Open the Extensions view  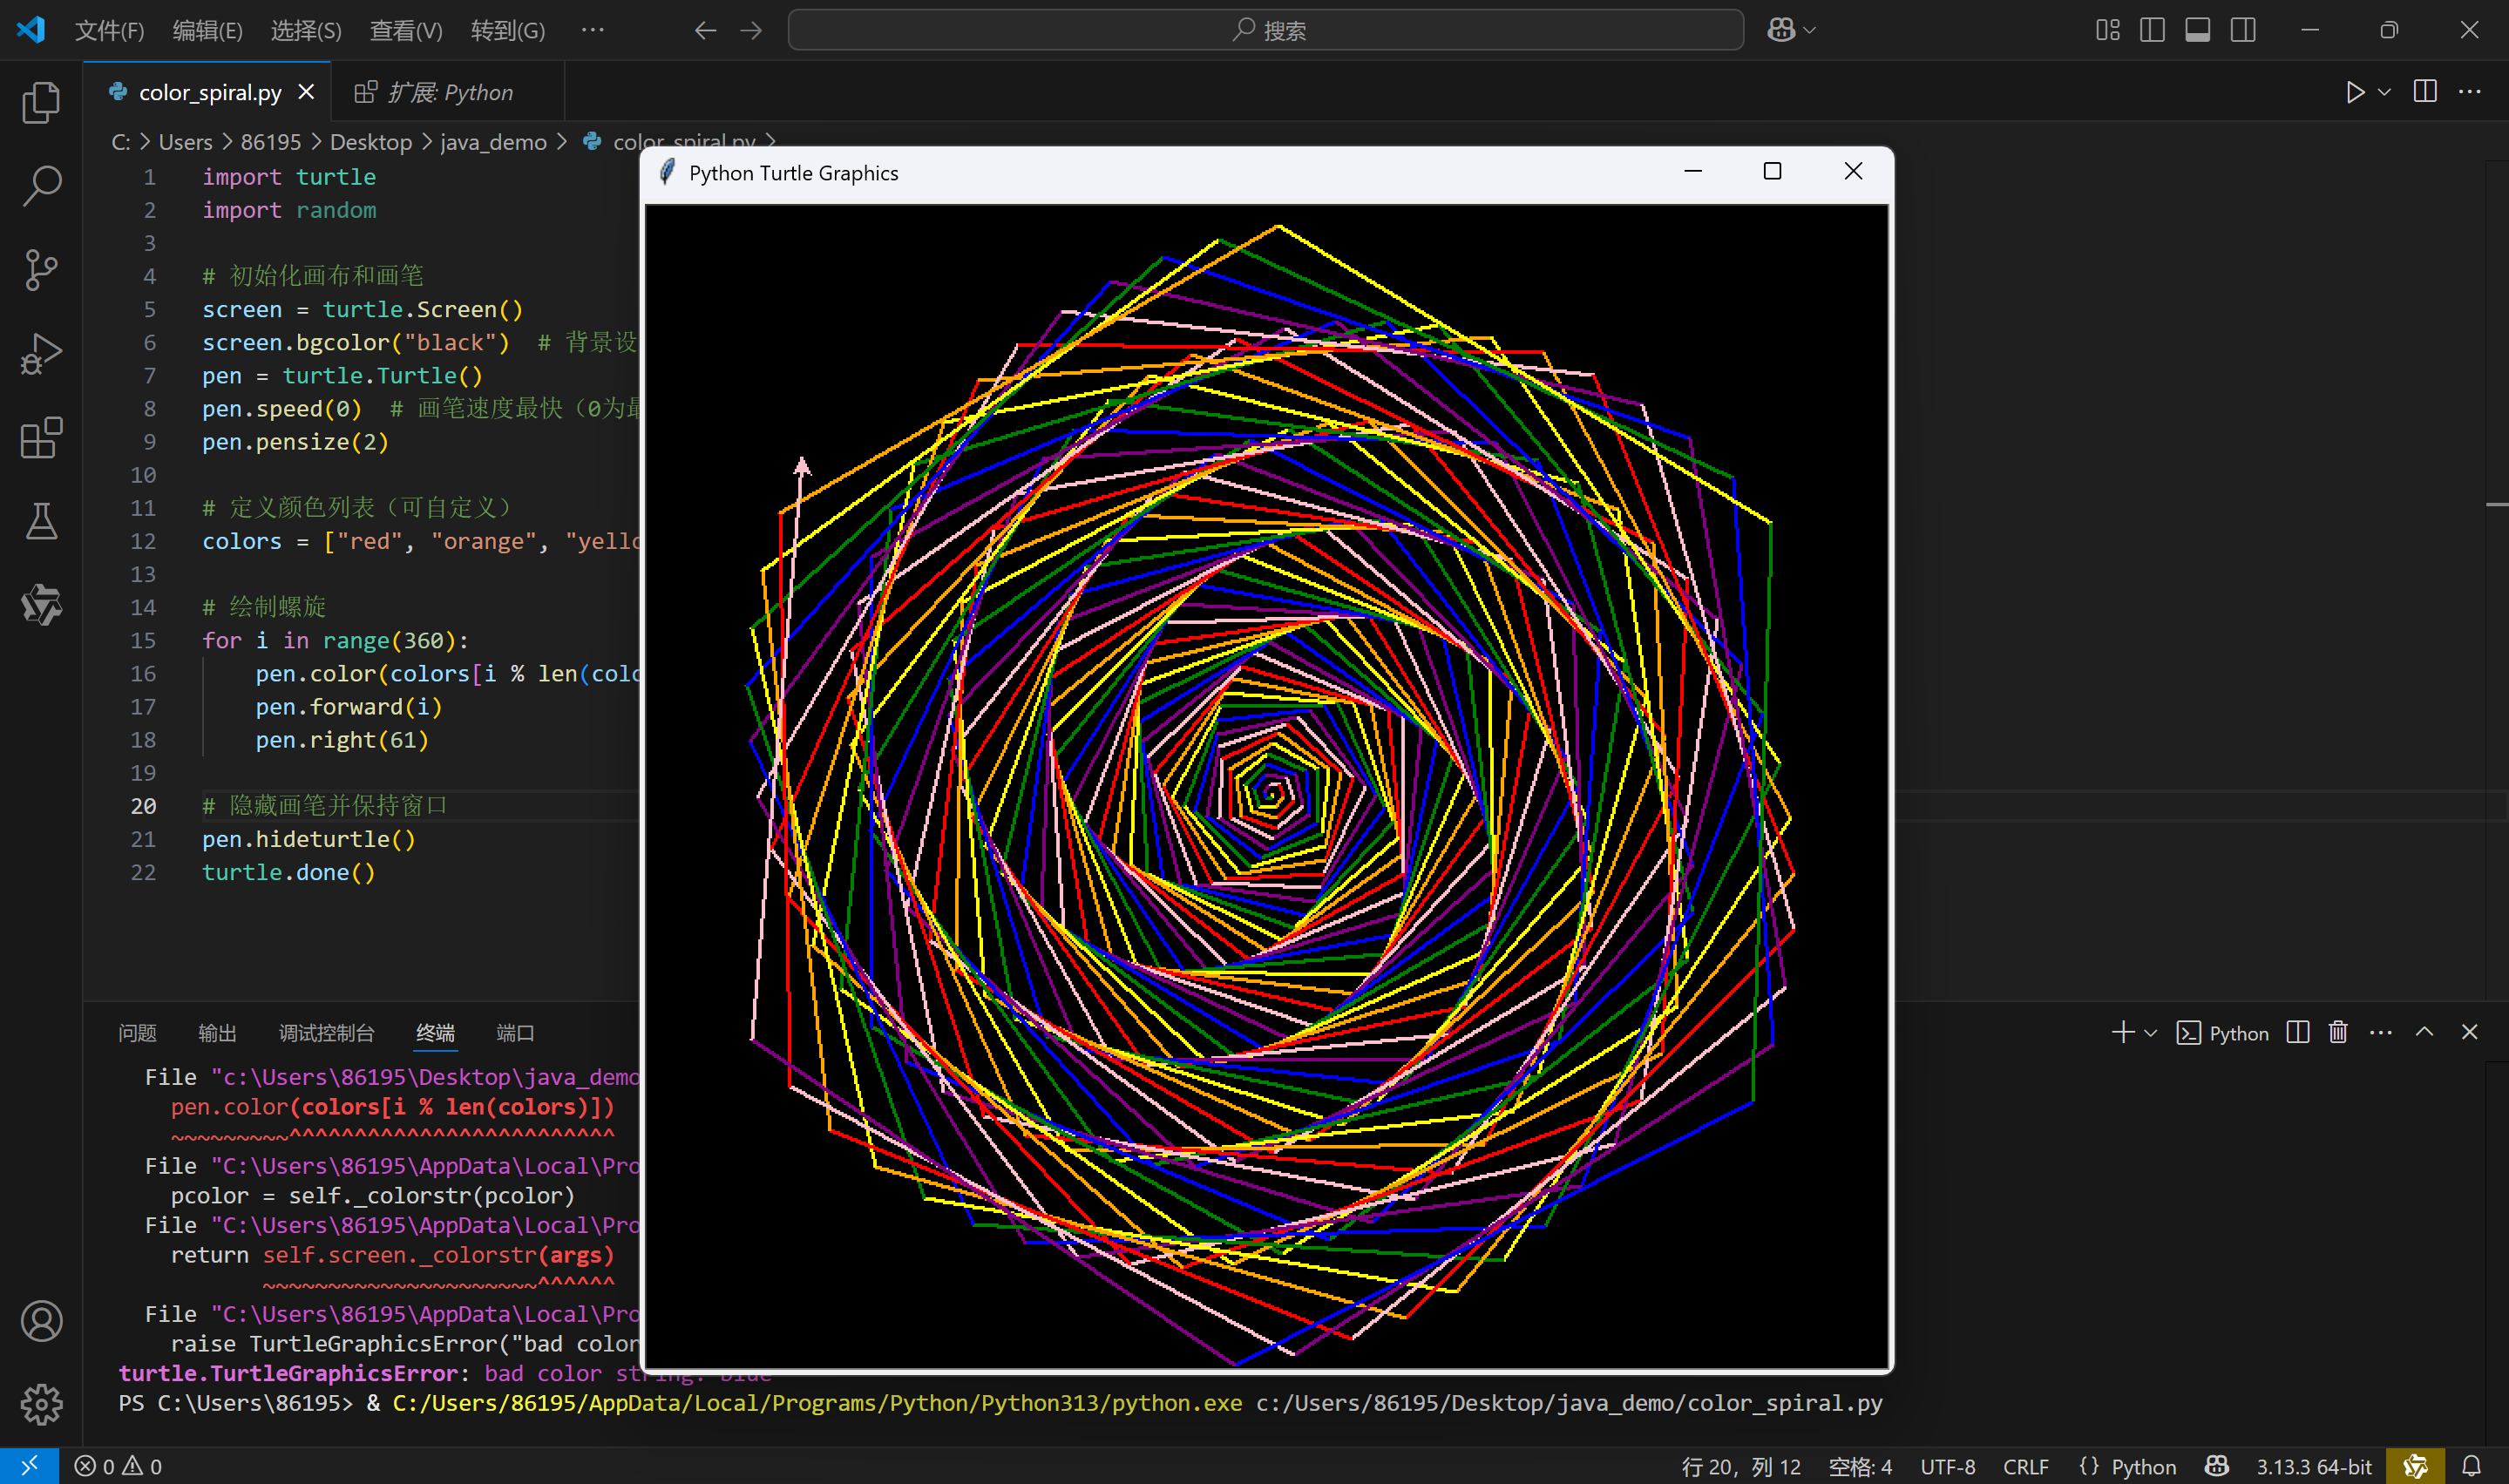pyautogui.click(x=41, y=438)
